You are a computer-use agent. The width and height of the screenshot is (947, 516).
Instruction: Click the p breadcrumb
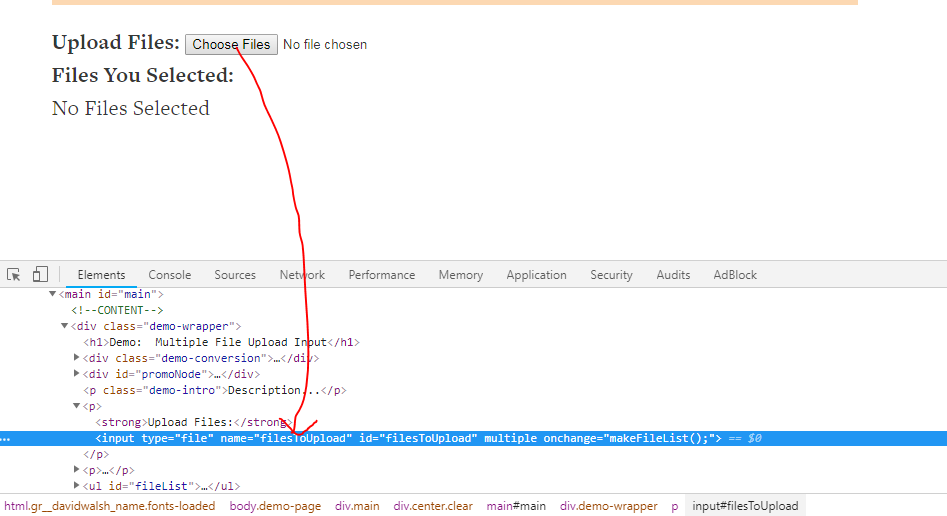coord(675,506)
